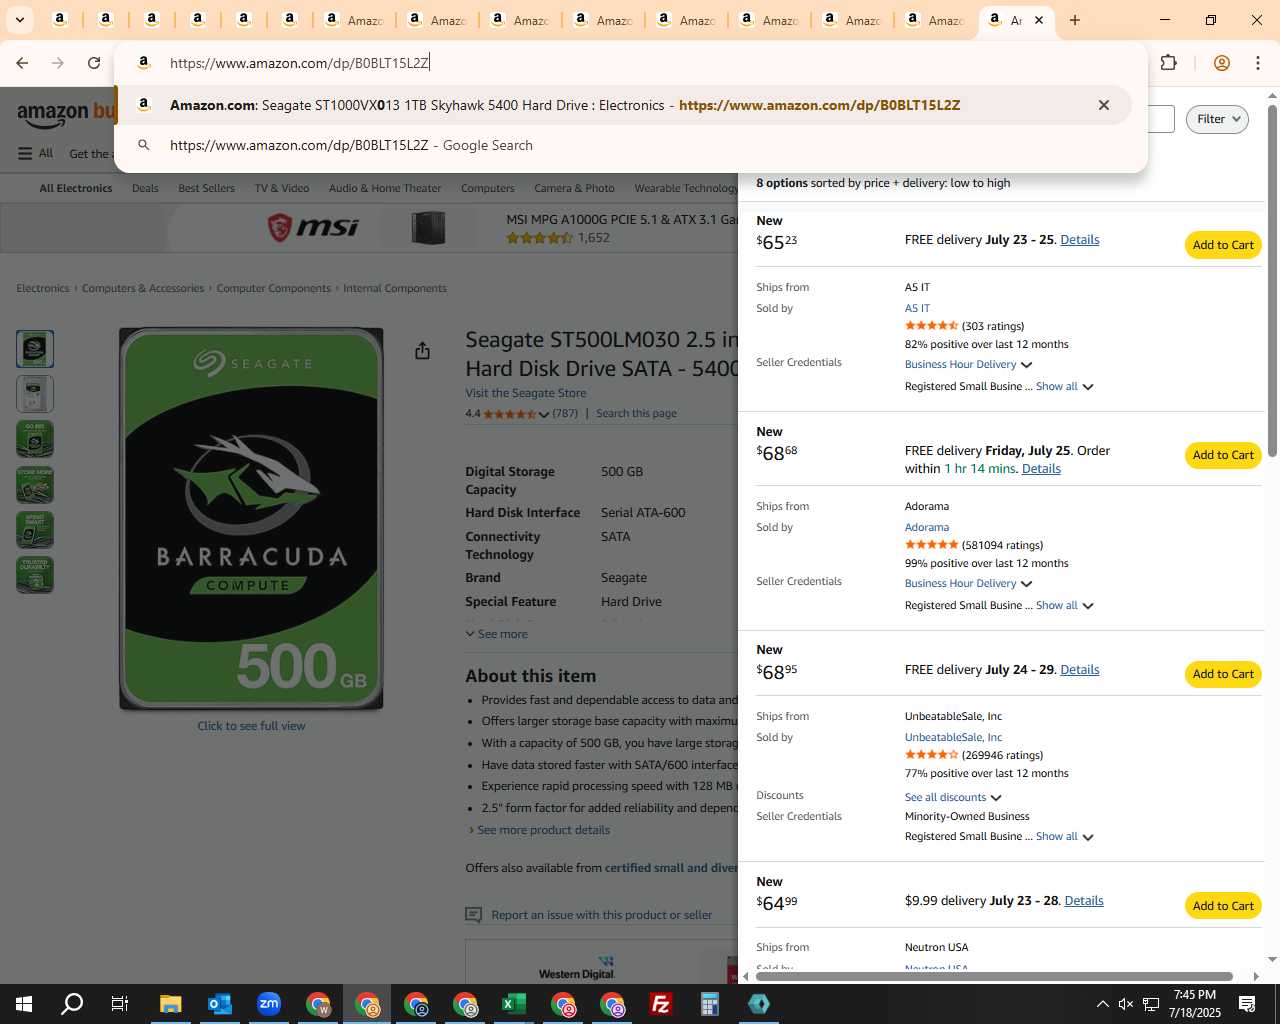Image resolution: width=1280 pixels, height=1024 pixels.
Task: Open the 787 ratings link
Action: (565, 413)
